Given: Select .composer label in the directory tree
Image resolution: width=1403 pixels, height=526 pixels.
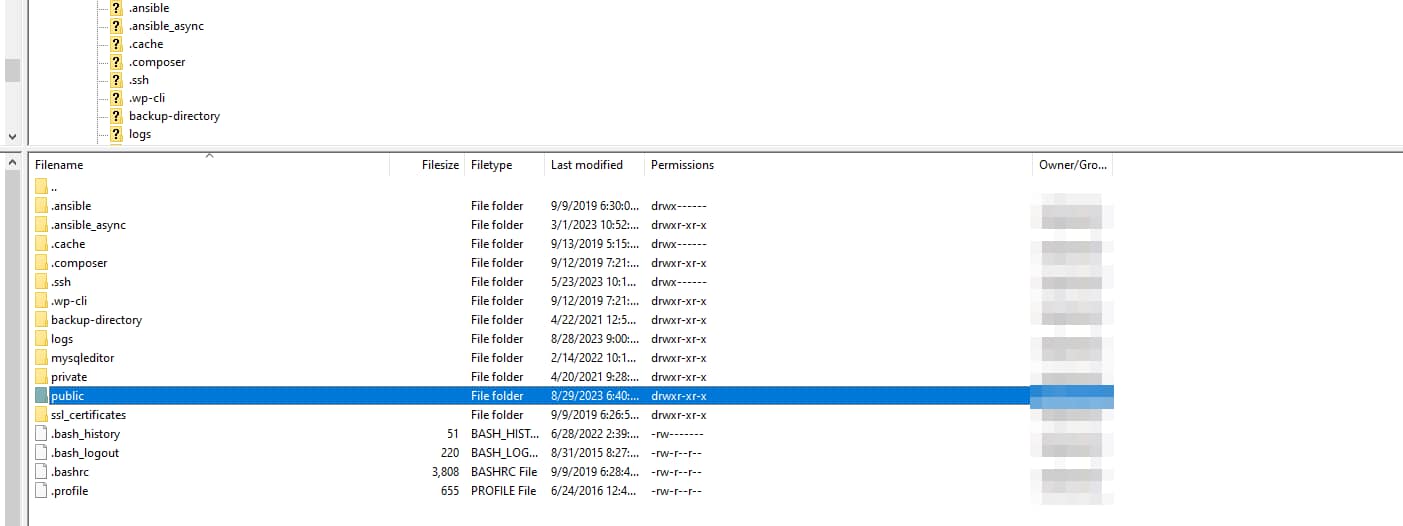Looking at the screenshot, I should coord(157,62).
